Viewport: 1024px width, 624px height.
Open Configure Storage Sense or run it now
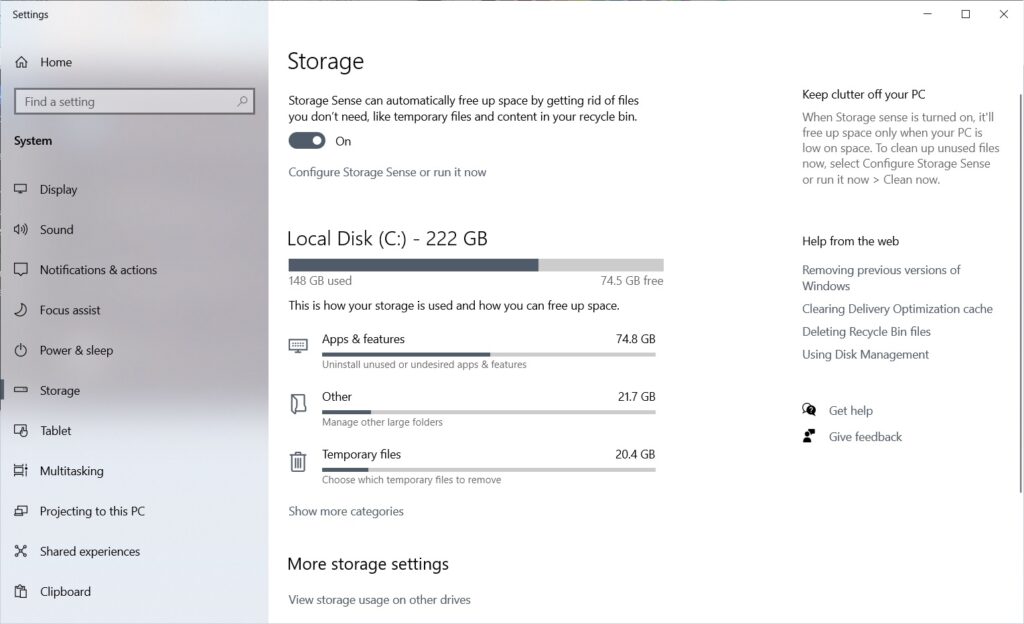point(387,172)
